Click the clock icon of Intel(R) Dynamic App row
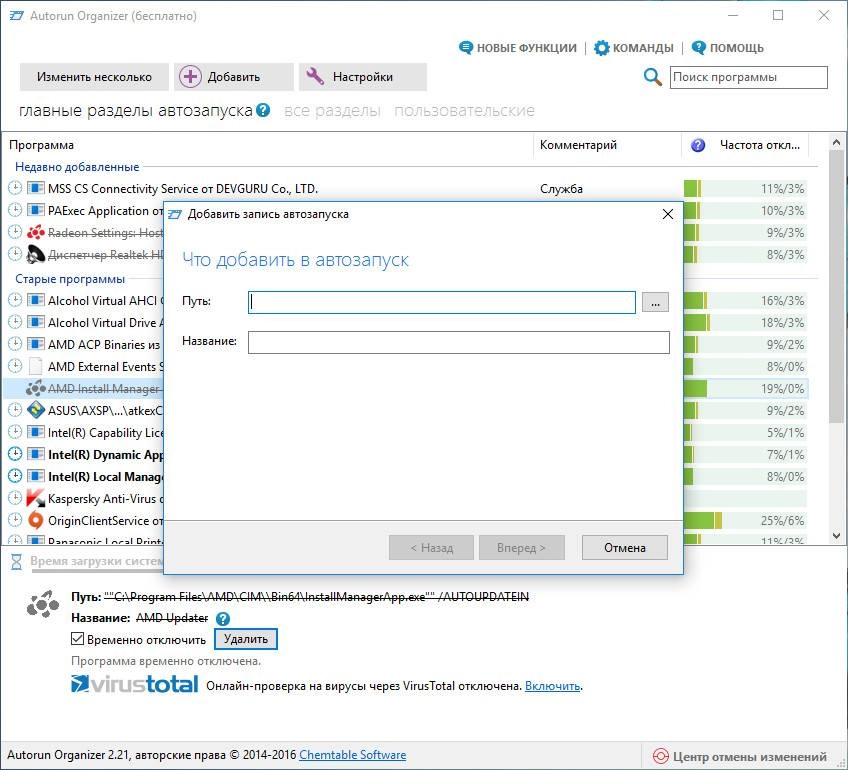 coord(15,454)
